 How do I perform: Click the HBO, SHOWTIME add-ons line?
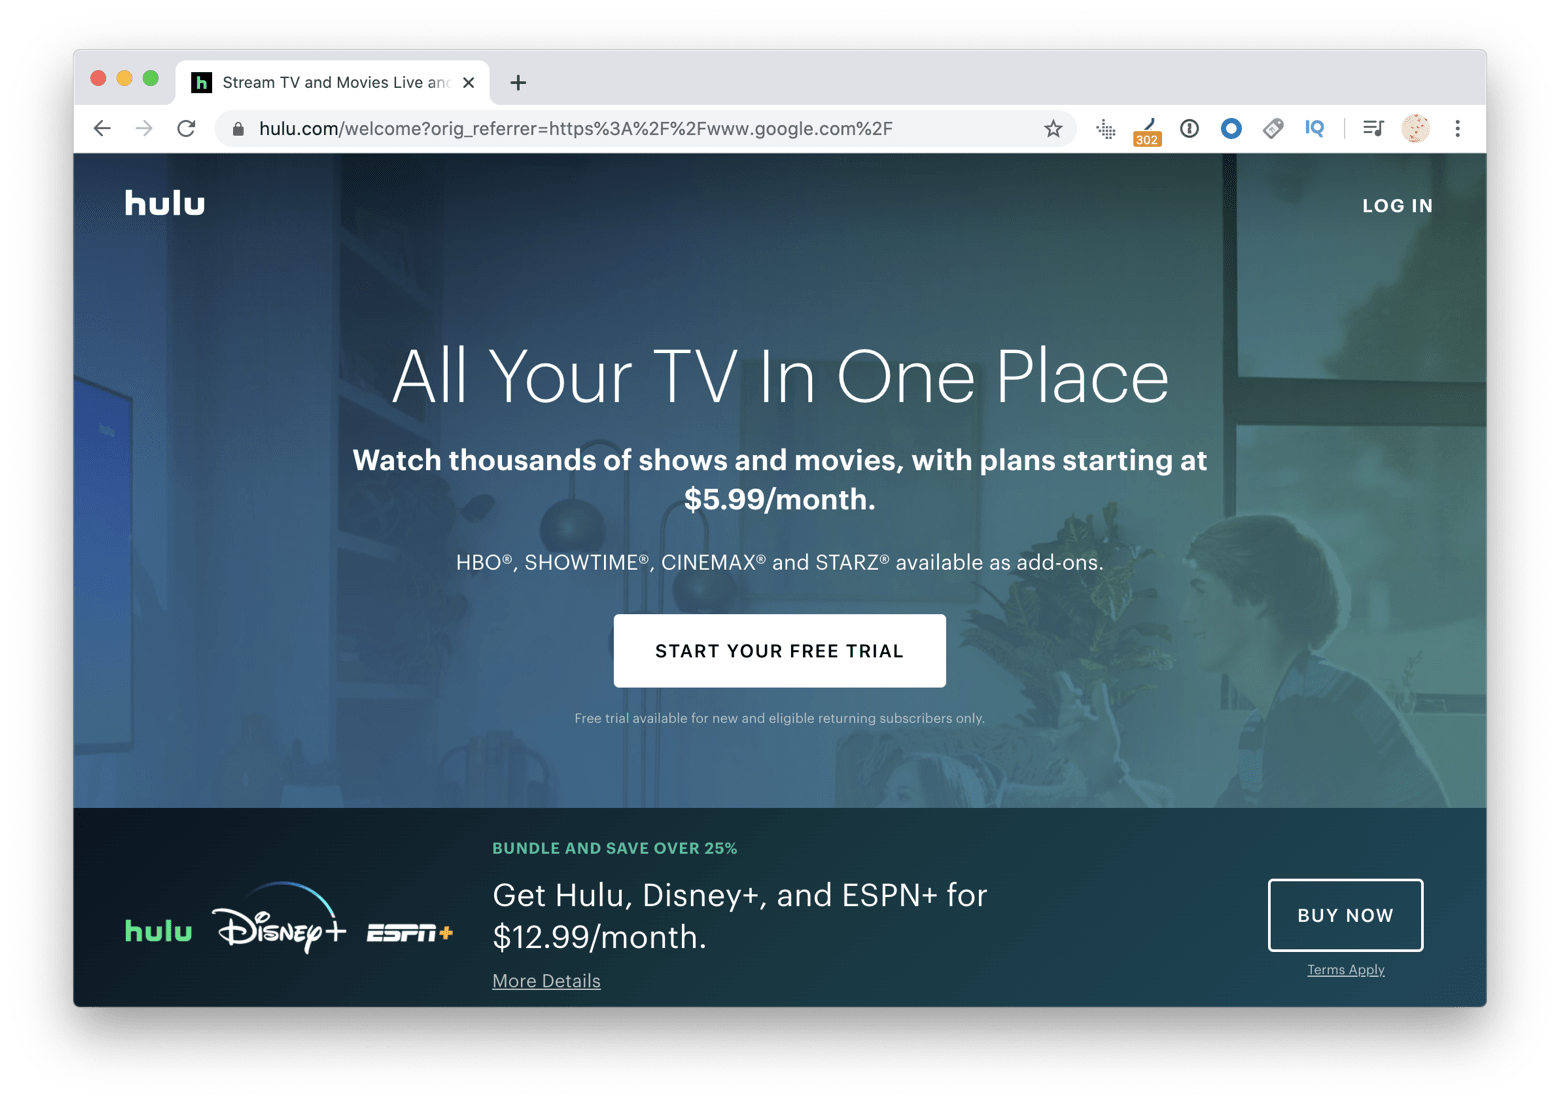point(780,562)
